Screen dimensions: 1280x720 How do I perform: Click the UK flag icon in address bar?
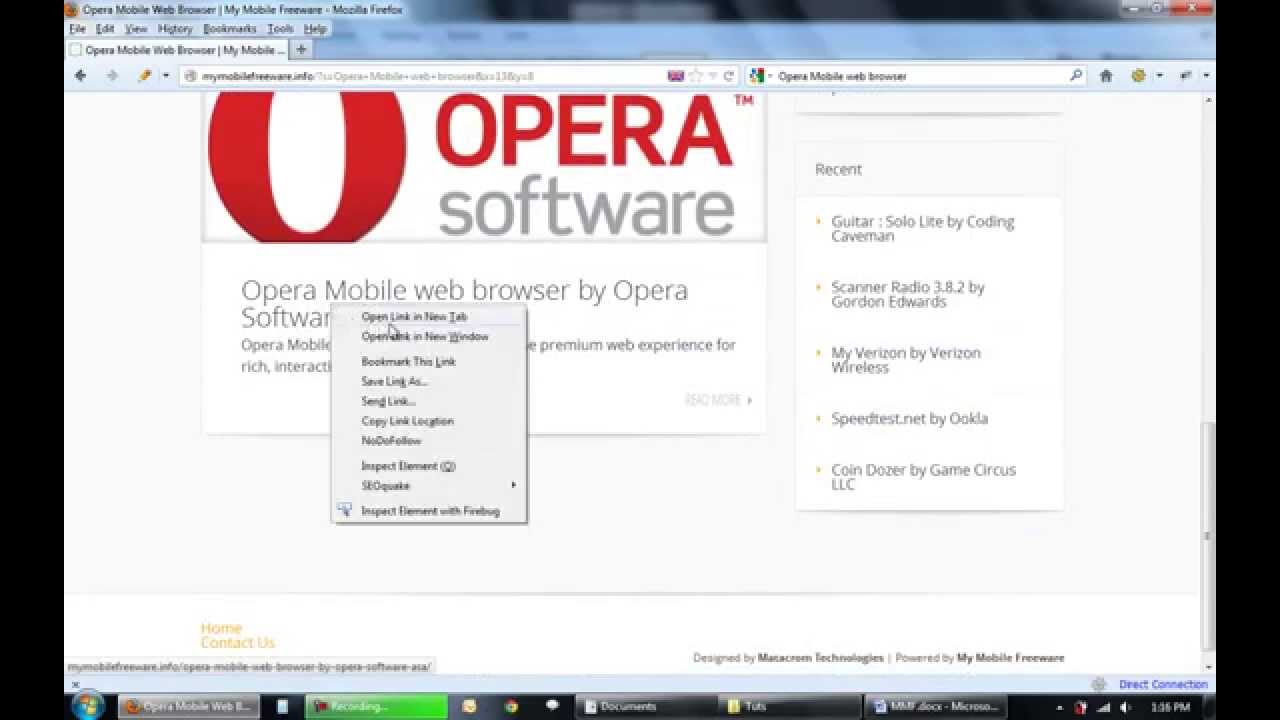676,76
